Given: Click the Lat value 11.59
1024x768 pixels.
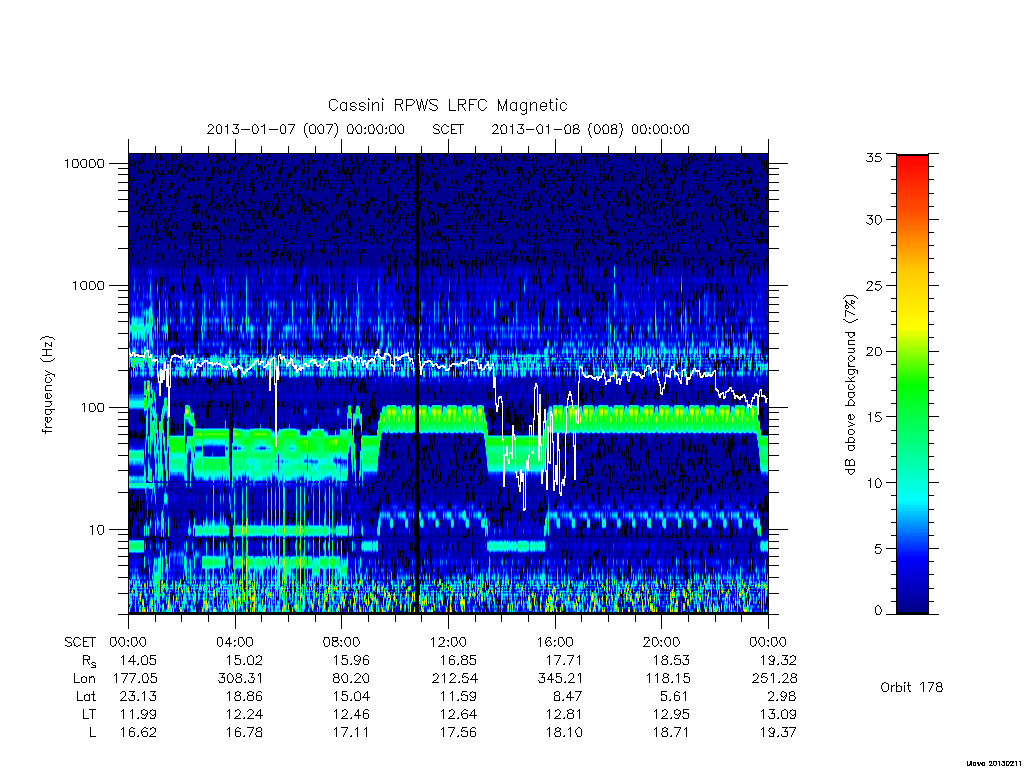Looking at the screenshot, I should pyautogui.click(x=458, y=696).
